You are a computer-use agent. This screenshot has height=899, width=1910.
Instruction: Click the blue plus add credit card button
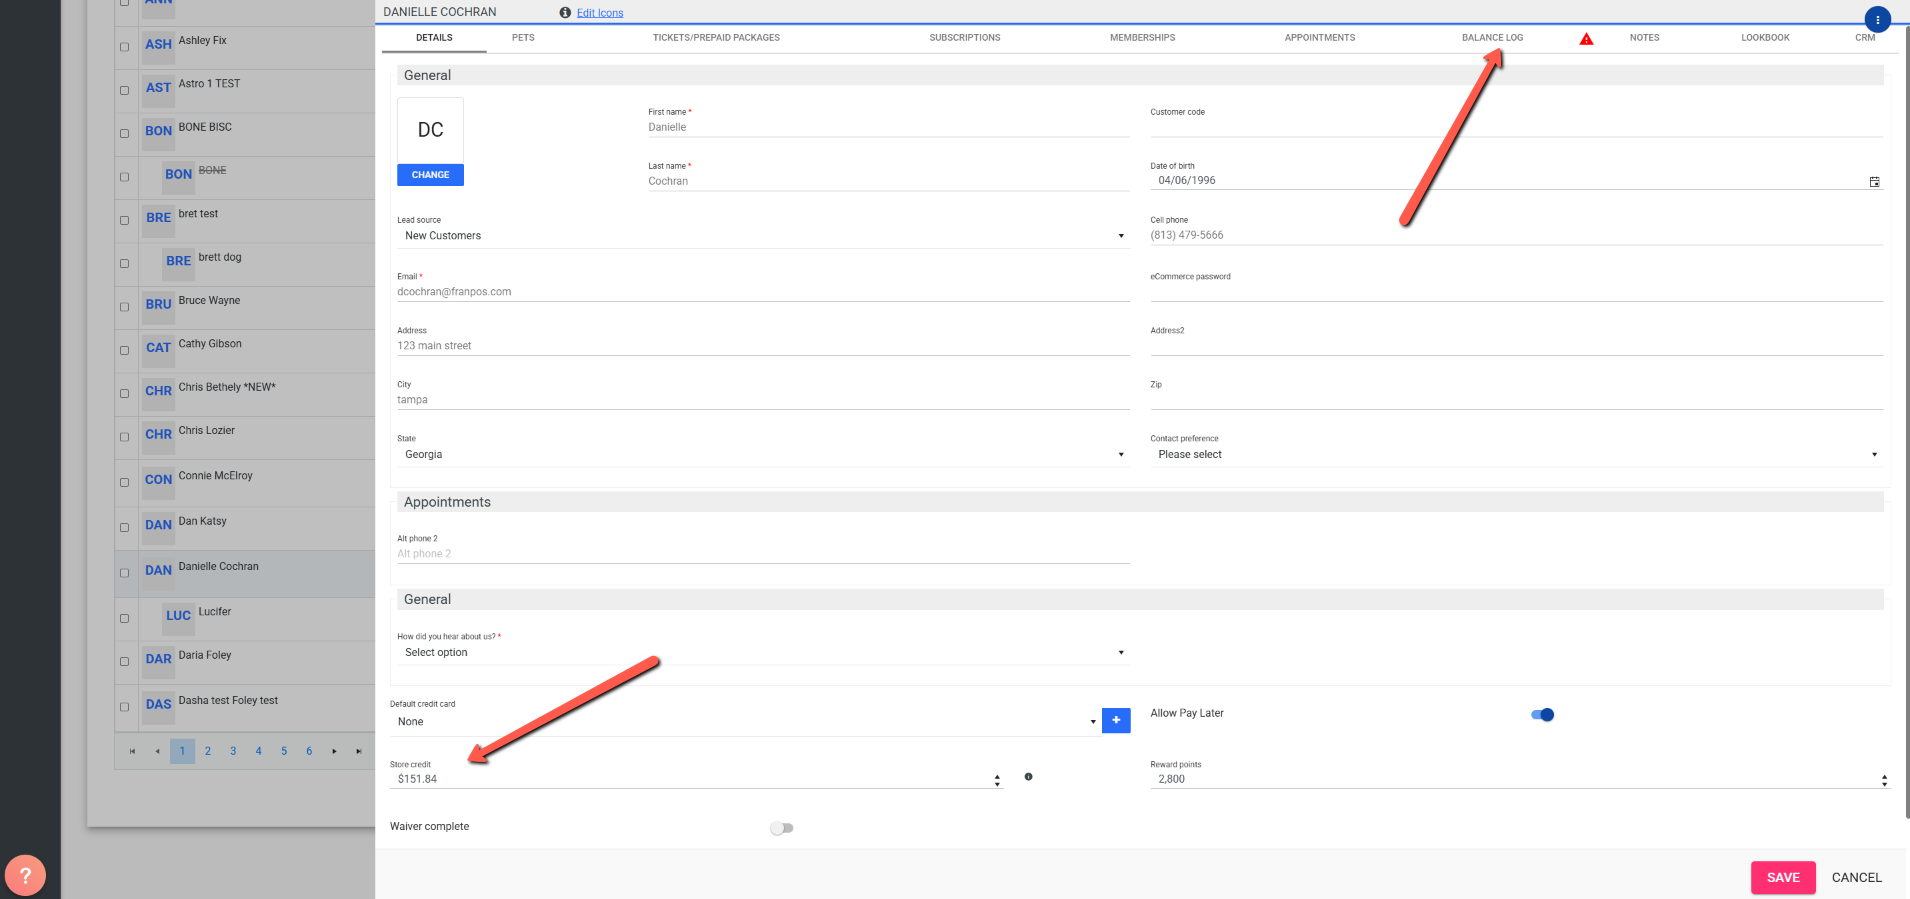coord(1116,720)
